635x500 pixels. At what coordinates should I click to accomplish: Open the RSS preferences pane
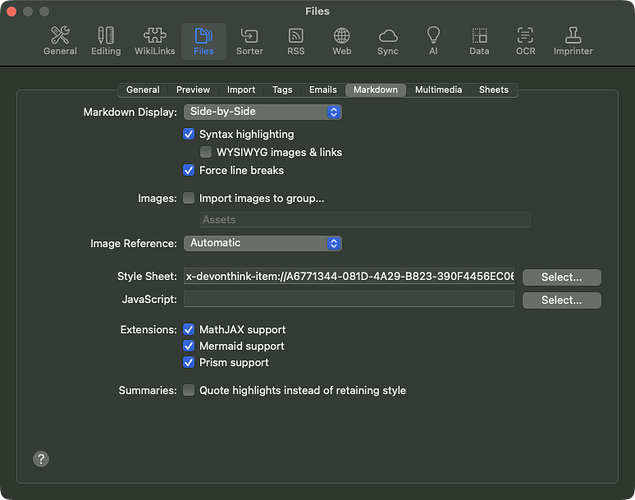[295, 41]
